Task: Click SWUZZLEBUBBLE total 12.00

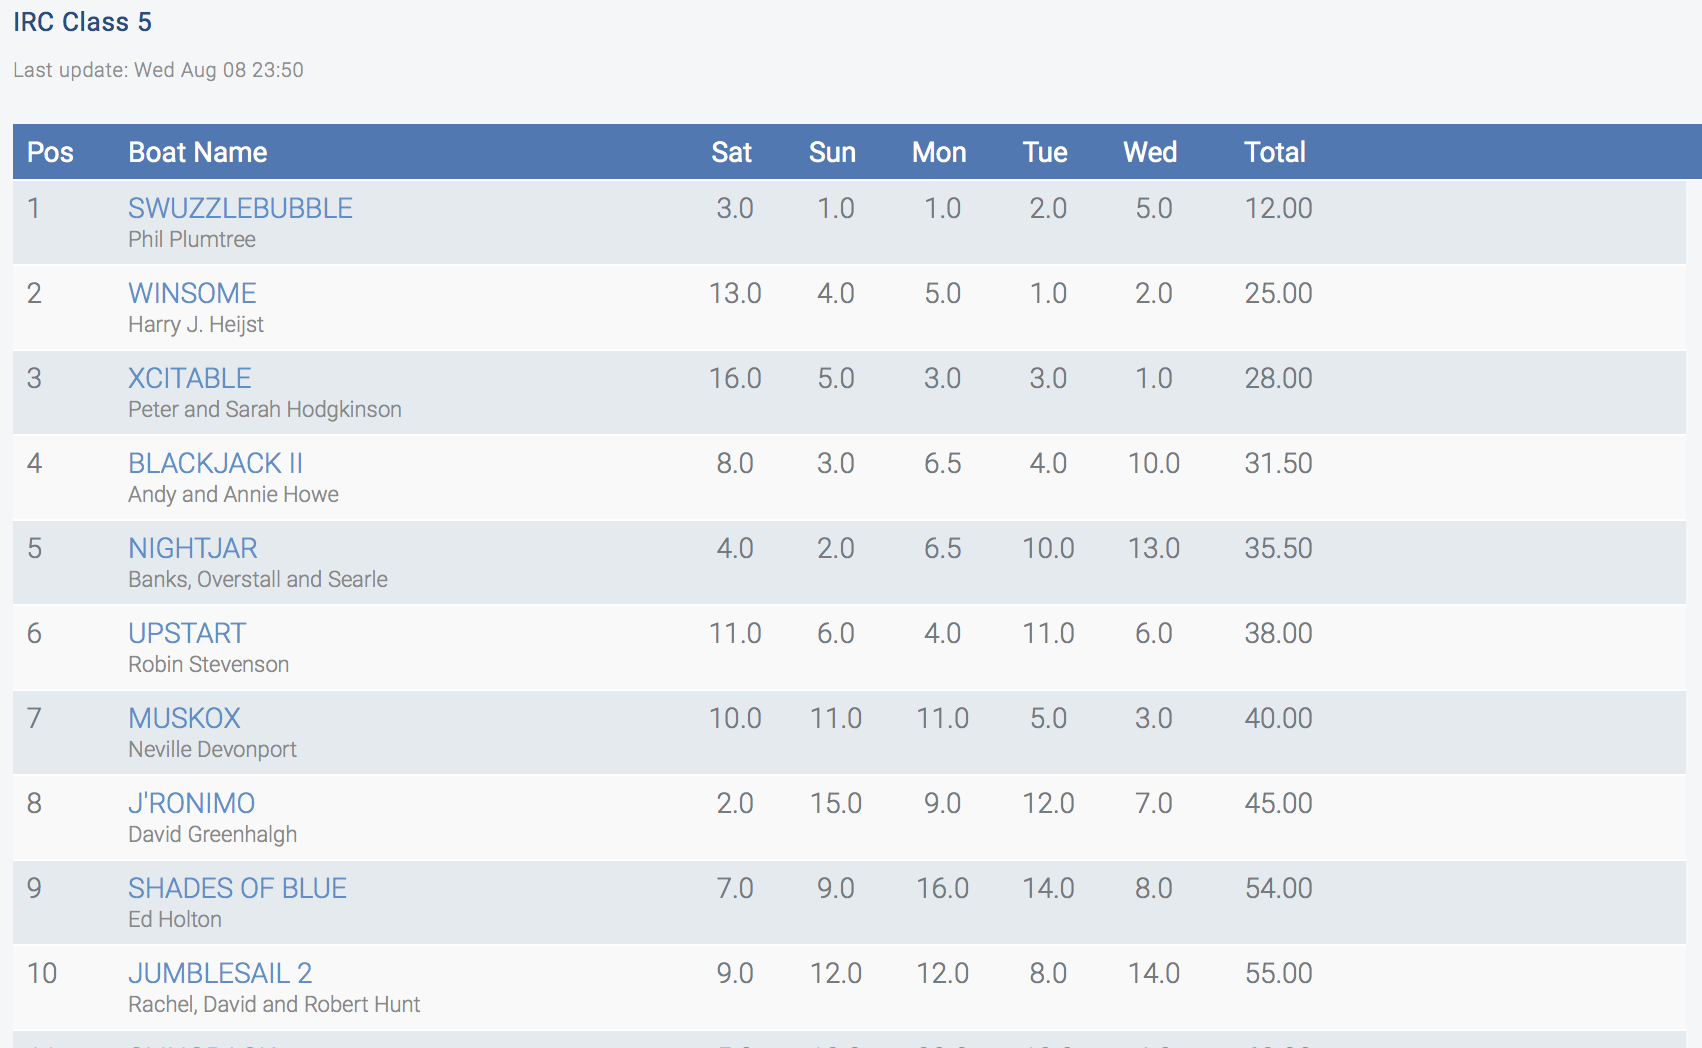Action: click(1278, 208)
